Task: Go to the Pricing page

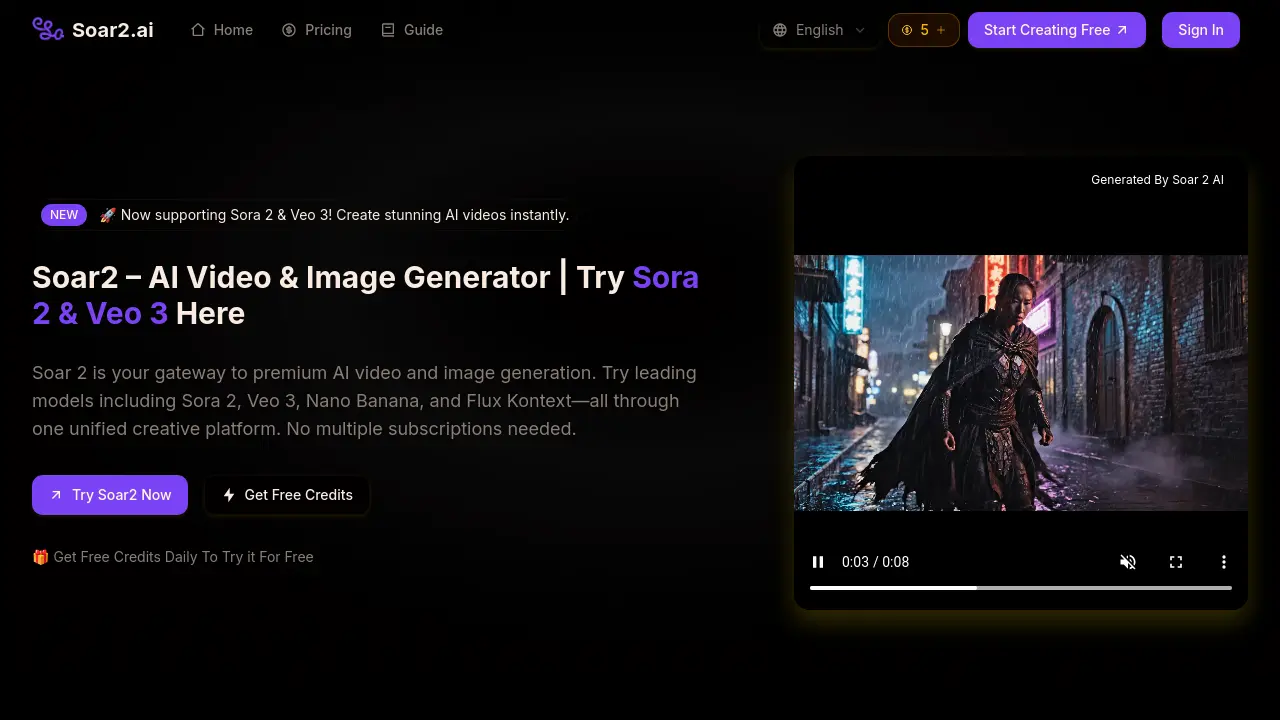Action: (x=317, y=30)
